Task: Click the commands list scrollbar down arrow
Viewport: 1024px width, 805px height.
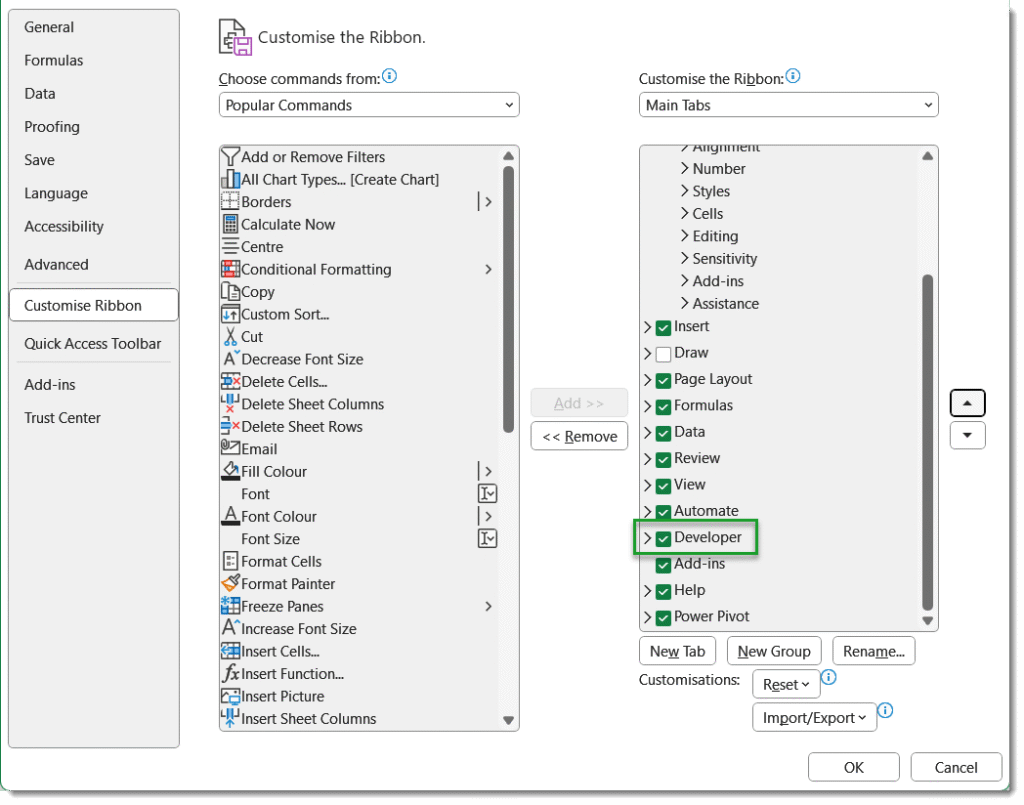Action: tap(508, 720)
